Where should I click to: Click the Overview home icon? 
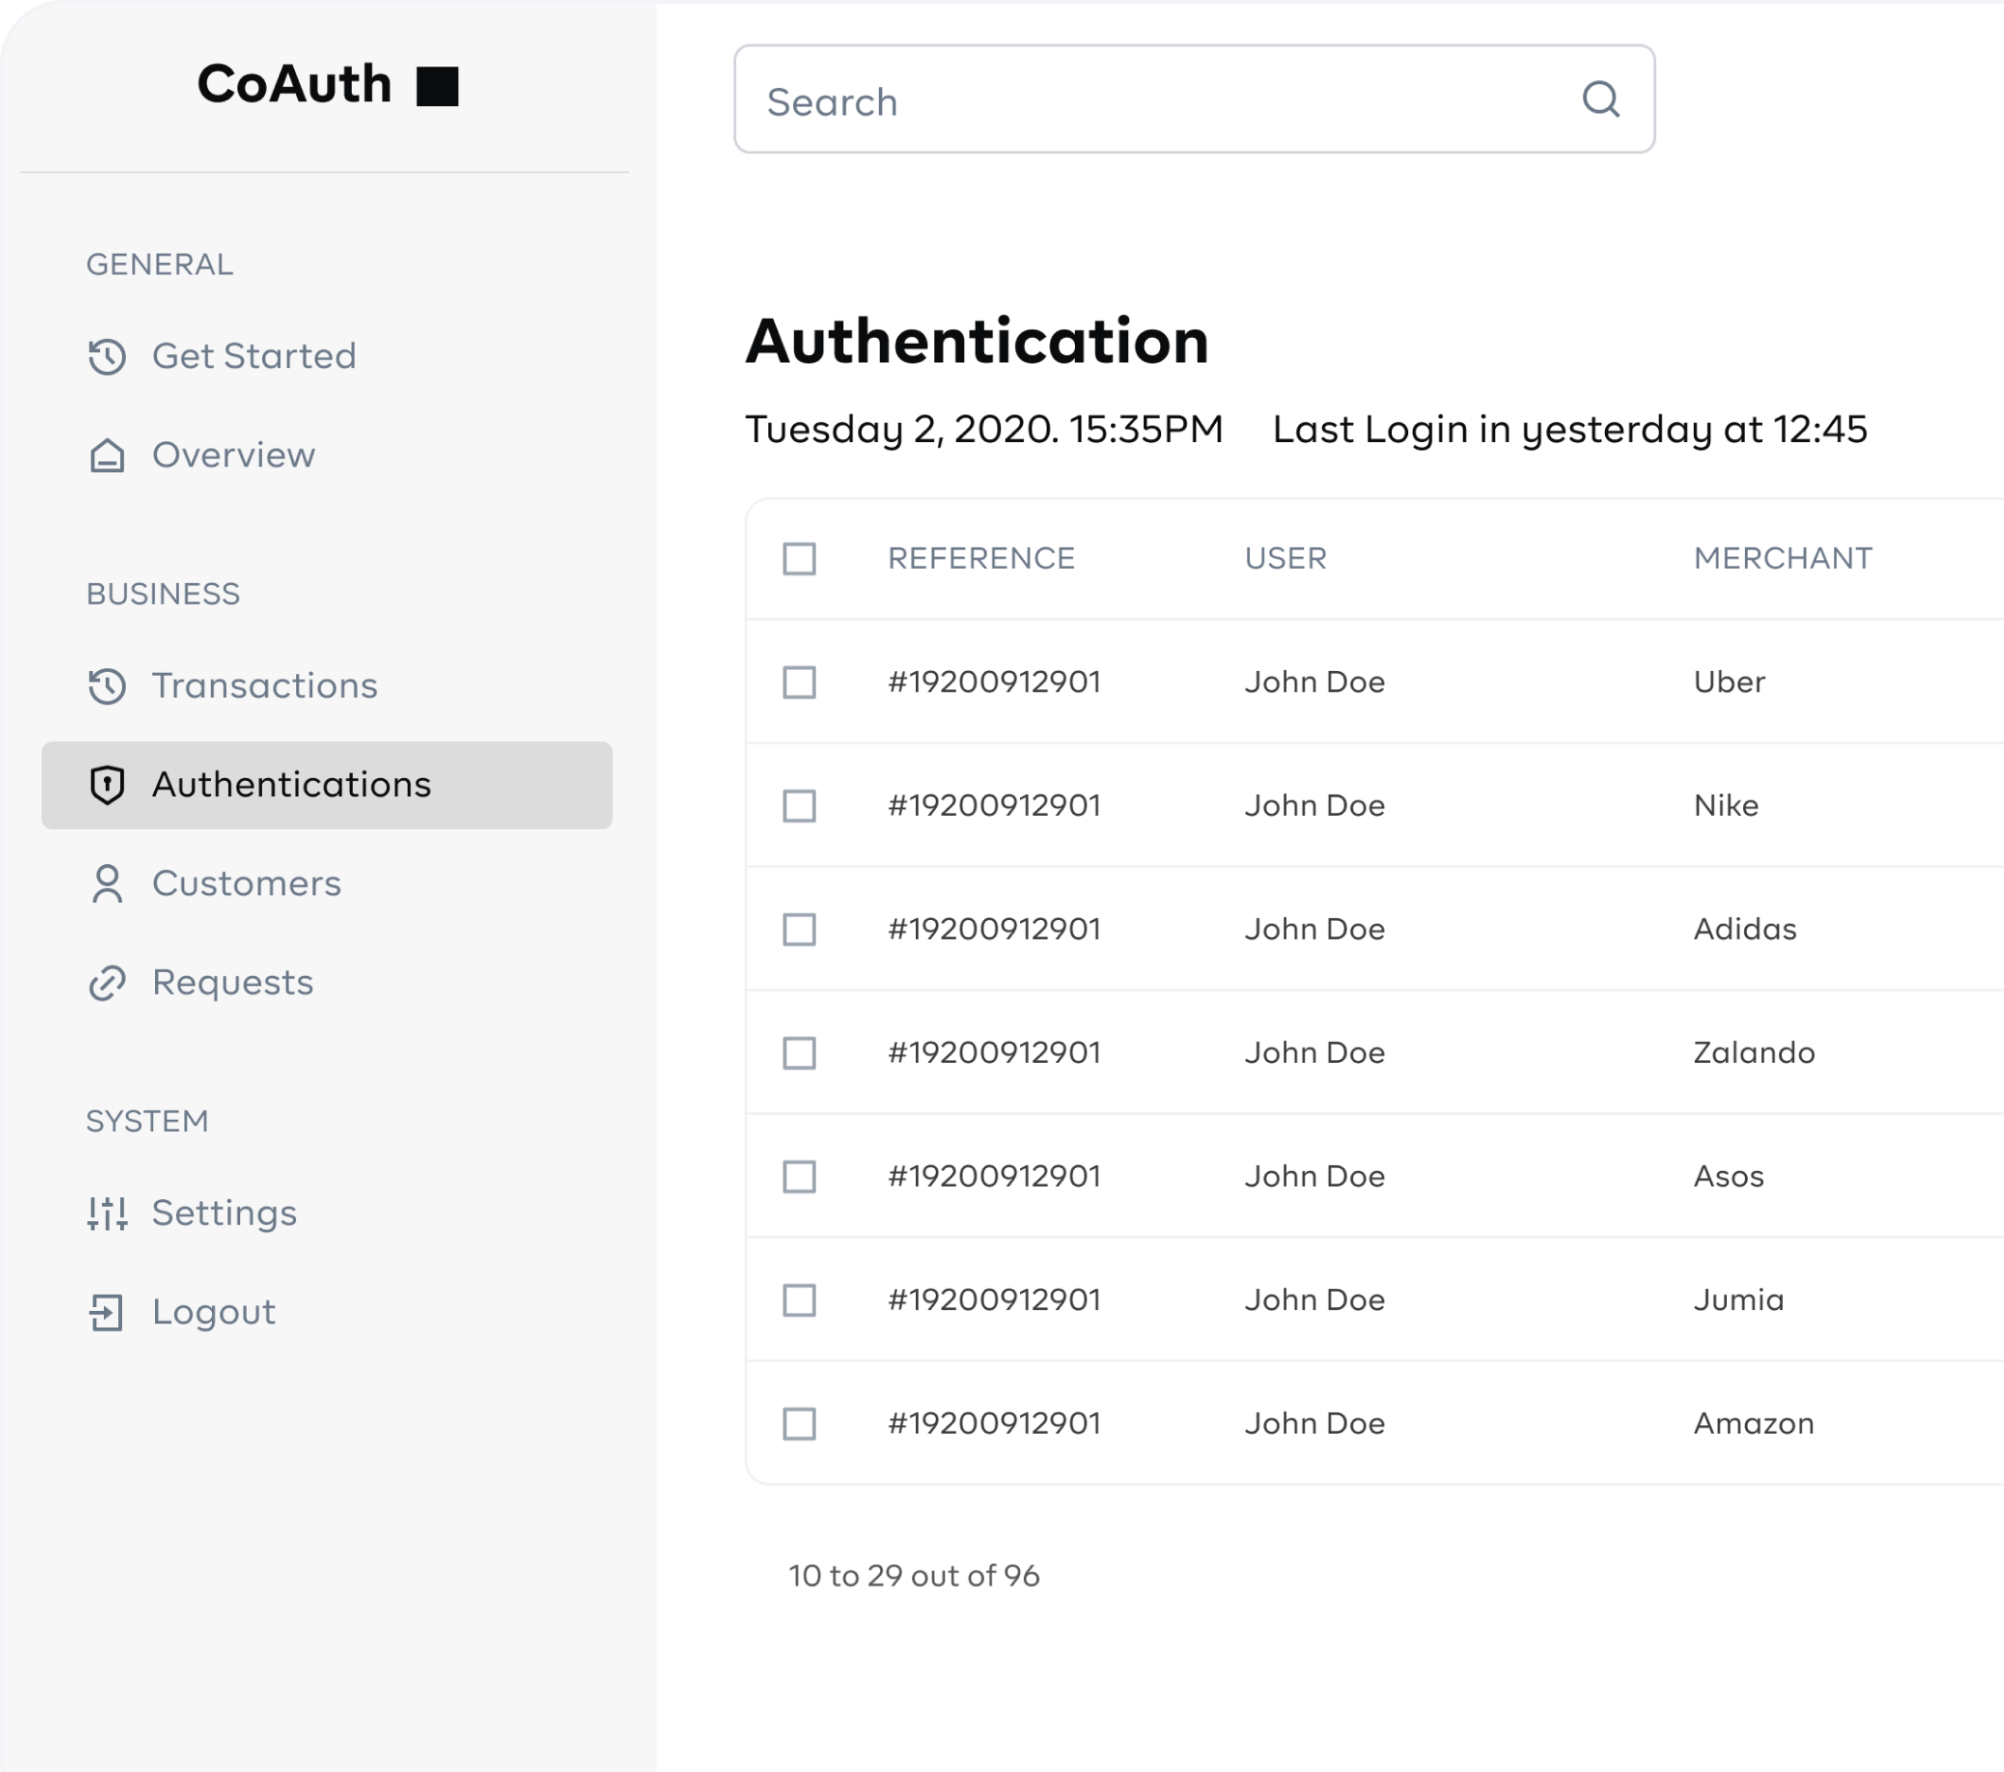pyautogui.click(x=106, y=455)
